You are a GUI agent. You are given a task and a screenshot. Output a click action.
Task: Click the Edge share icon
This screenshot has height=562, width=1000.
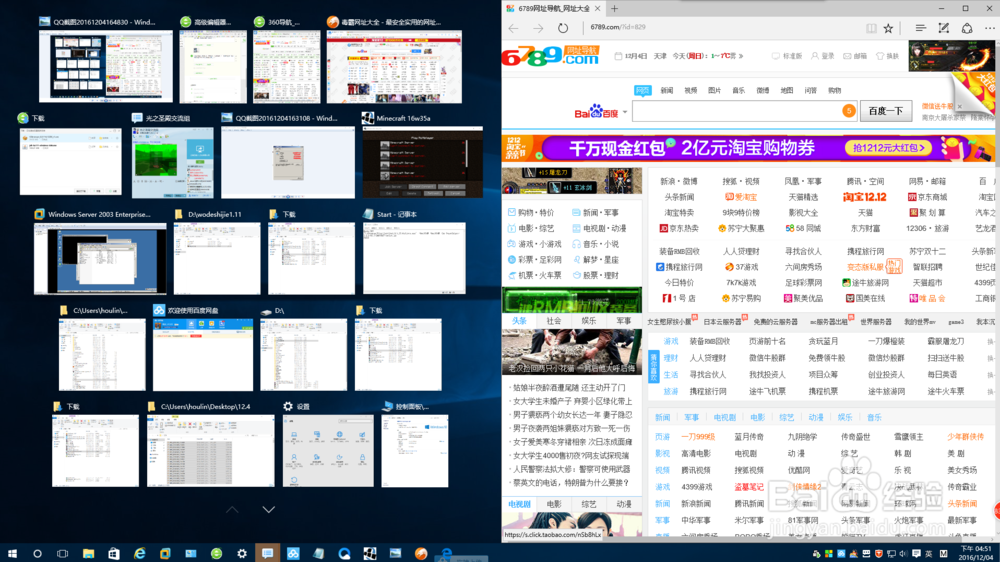pyautogui.click(x=967, y=28)
